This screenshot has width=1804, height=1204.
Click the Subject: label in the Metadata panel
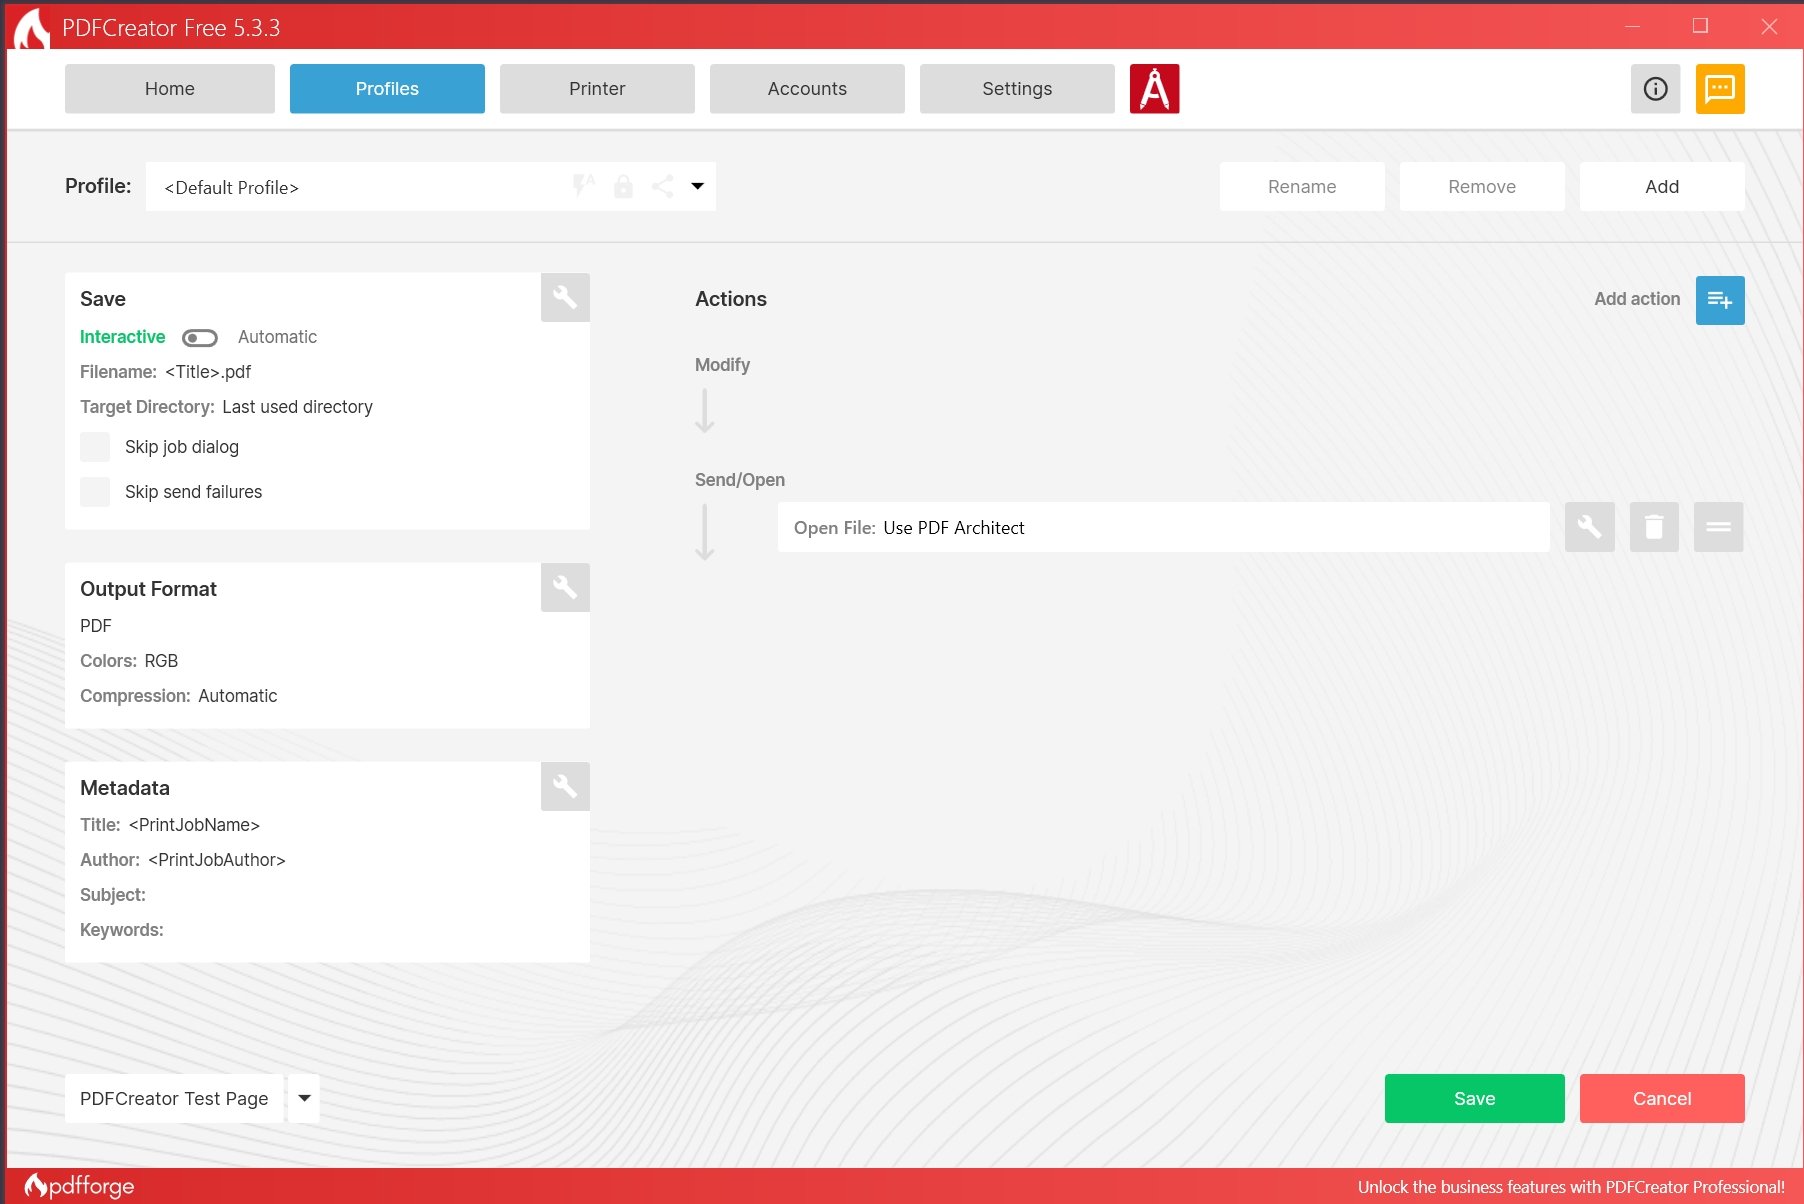[x=113, y=895]
